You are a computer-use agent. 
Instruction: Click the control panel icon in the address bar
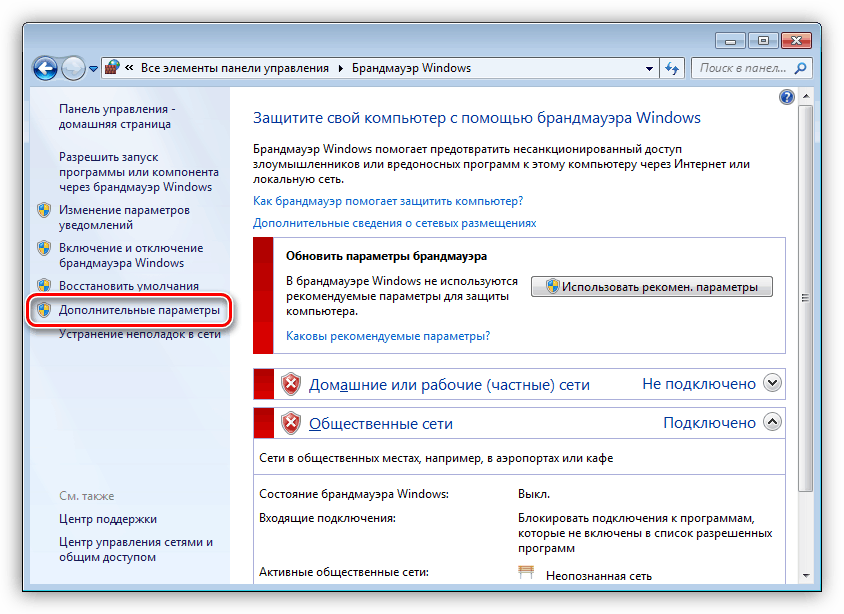pyautogui.click(x=110, y=67)
